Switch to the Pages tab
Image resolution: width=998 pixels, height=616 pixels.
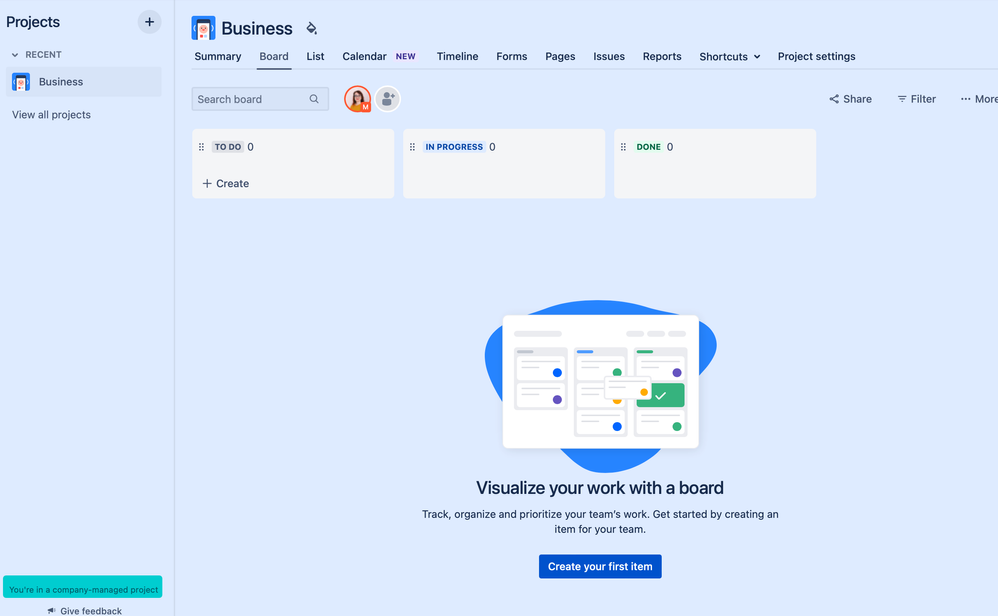[560, 57]
